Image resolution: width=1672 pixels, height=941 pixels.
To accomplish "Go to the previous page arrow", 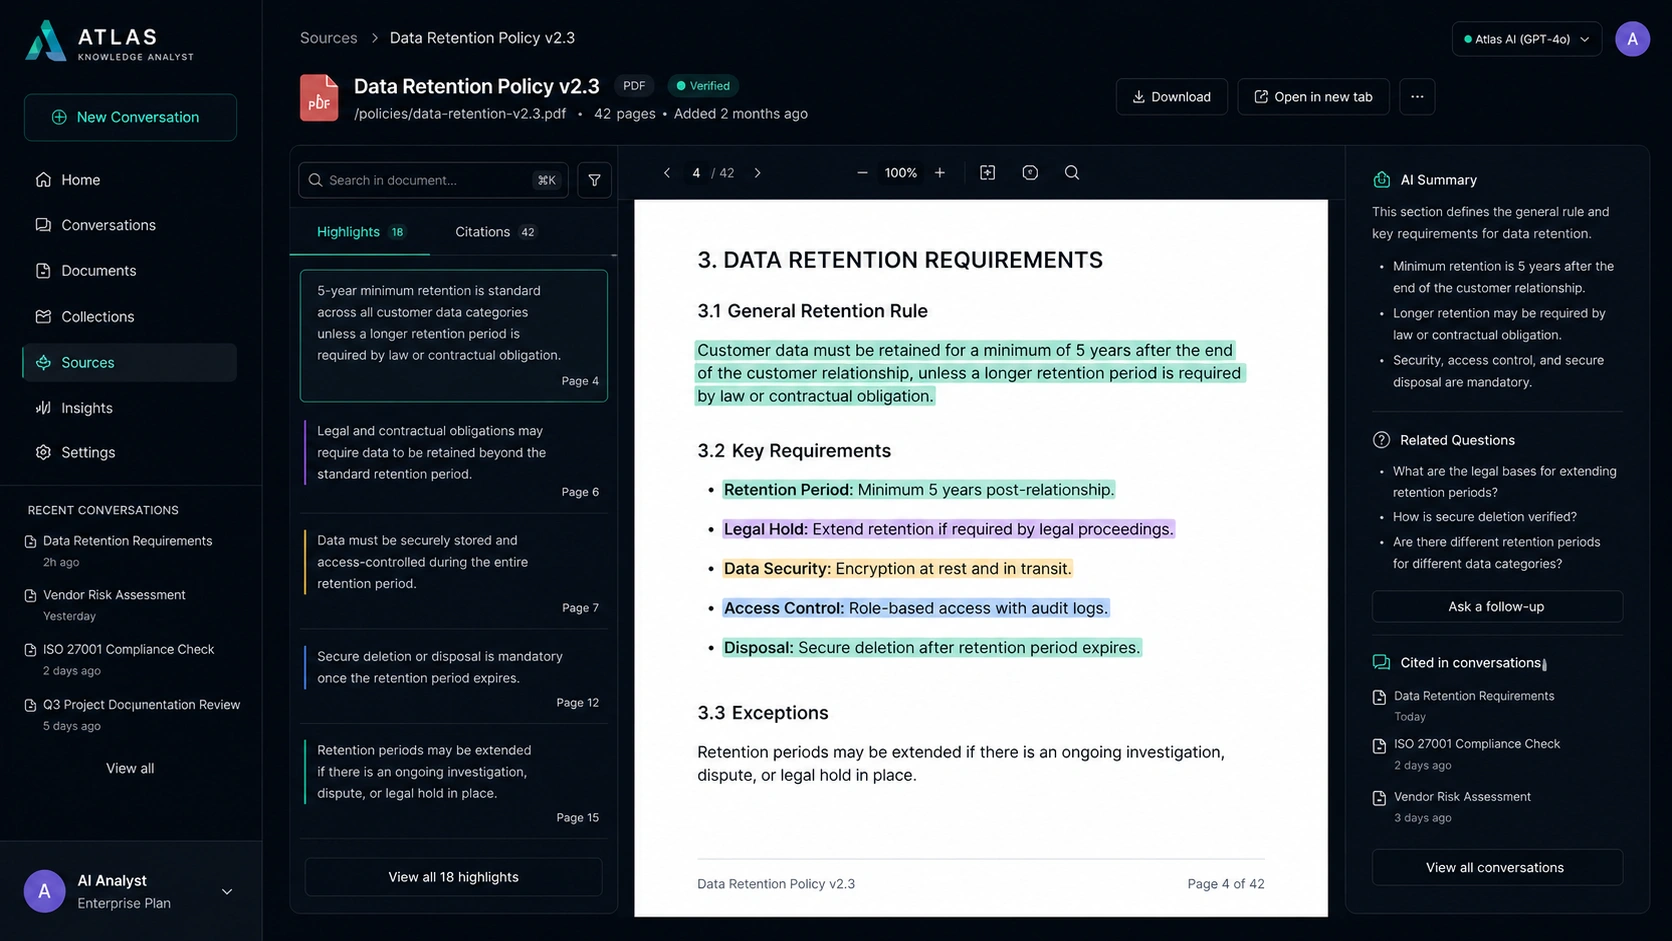I will click(x=667, y=173).
